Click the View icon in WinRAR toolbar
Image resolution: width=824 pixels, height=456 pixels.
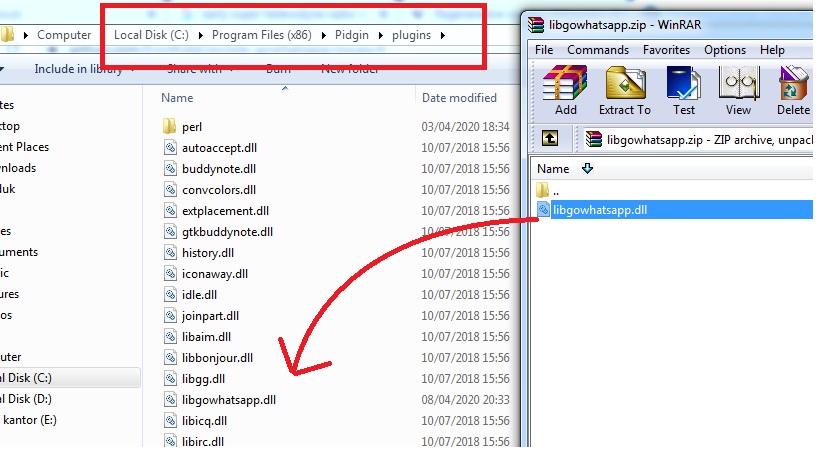738,89
